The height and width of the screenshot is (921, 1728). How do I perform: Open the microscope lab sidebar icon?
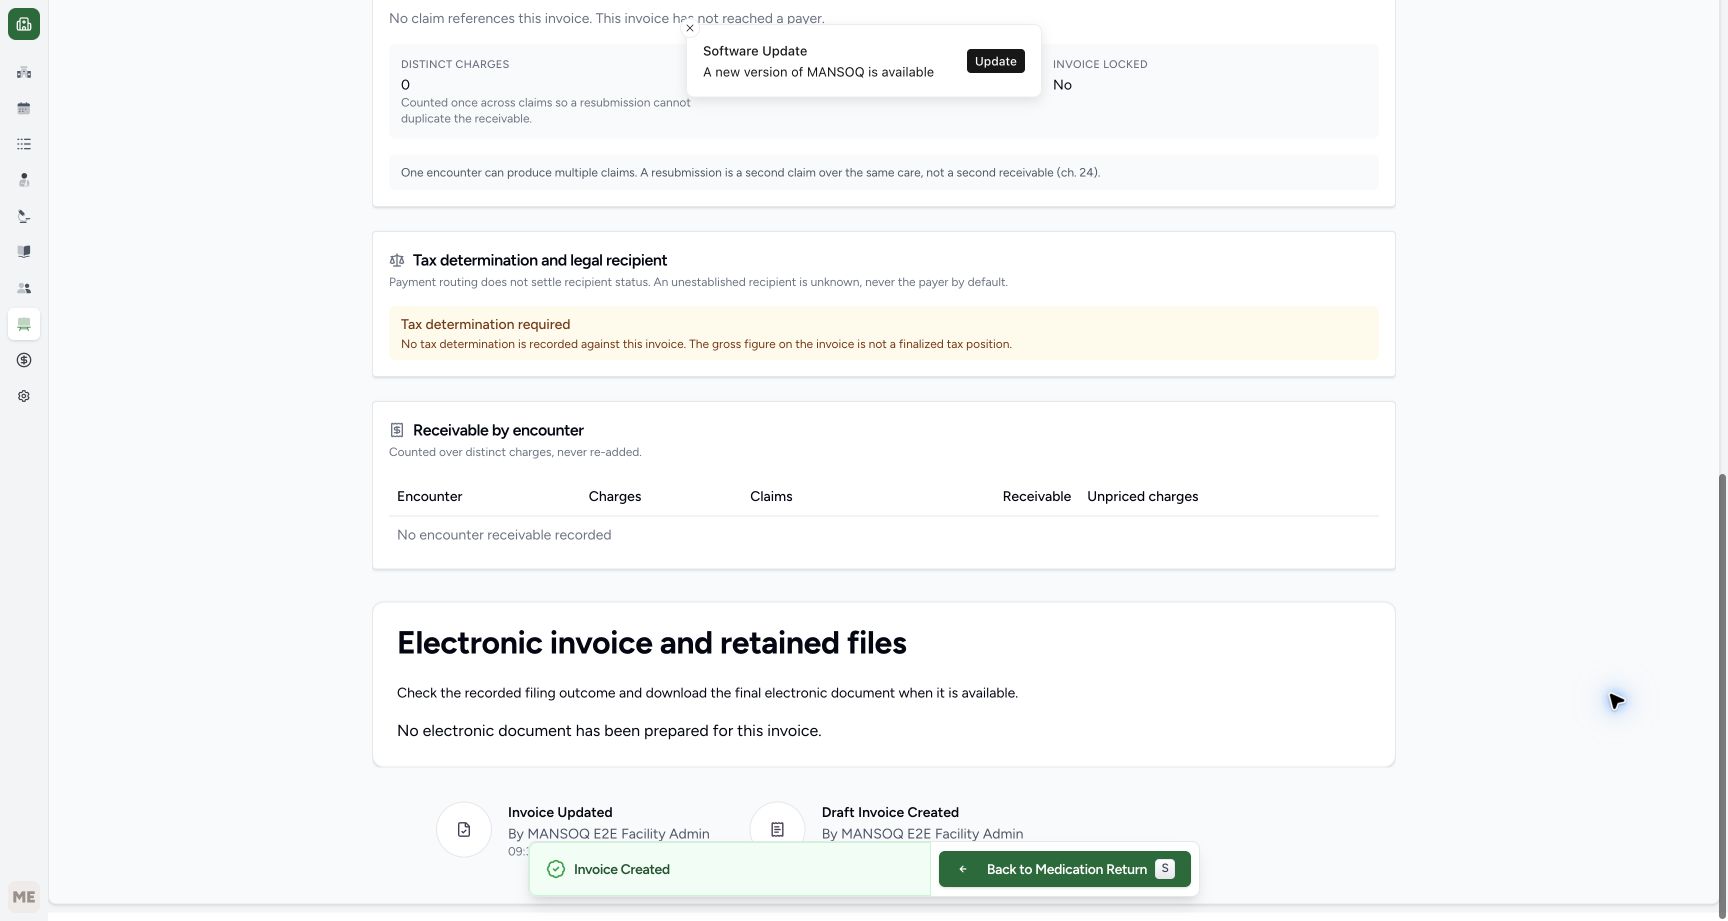point(24,216)
